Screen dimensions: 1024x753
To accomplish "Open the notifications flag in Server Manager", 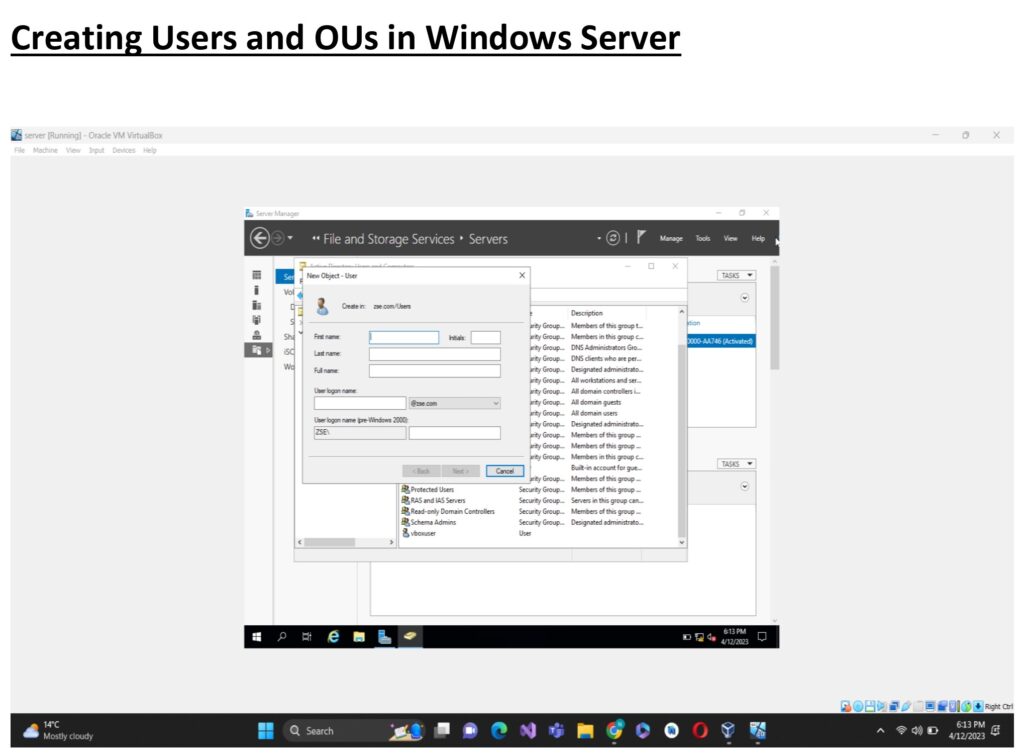I will click(641, 237).
